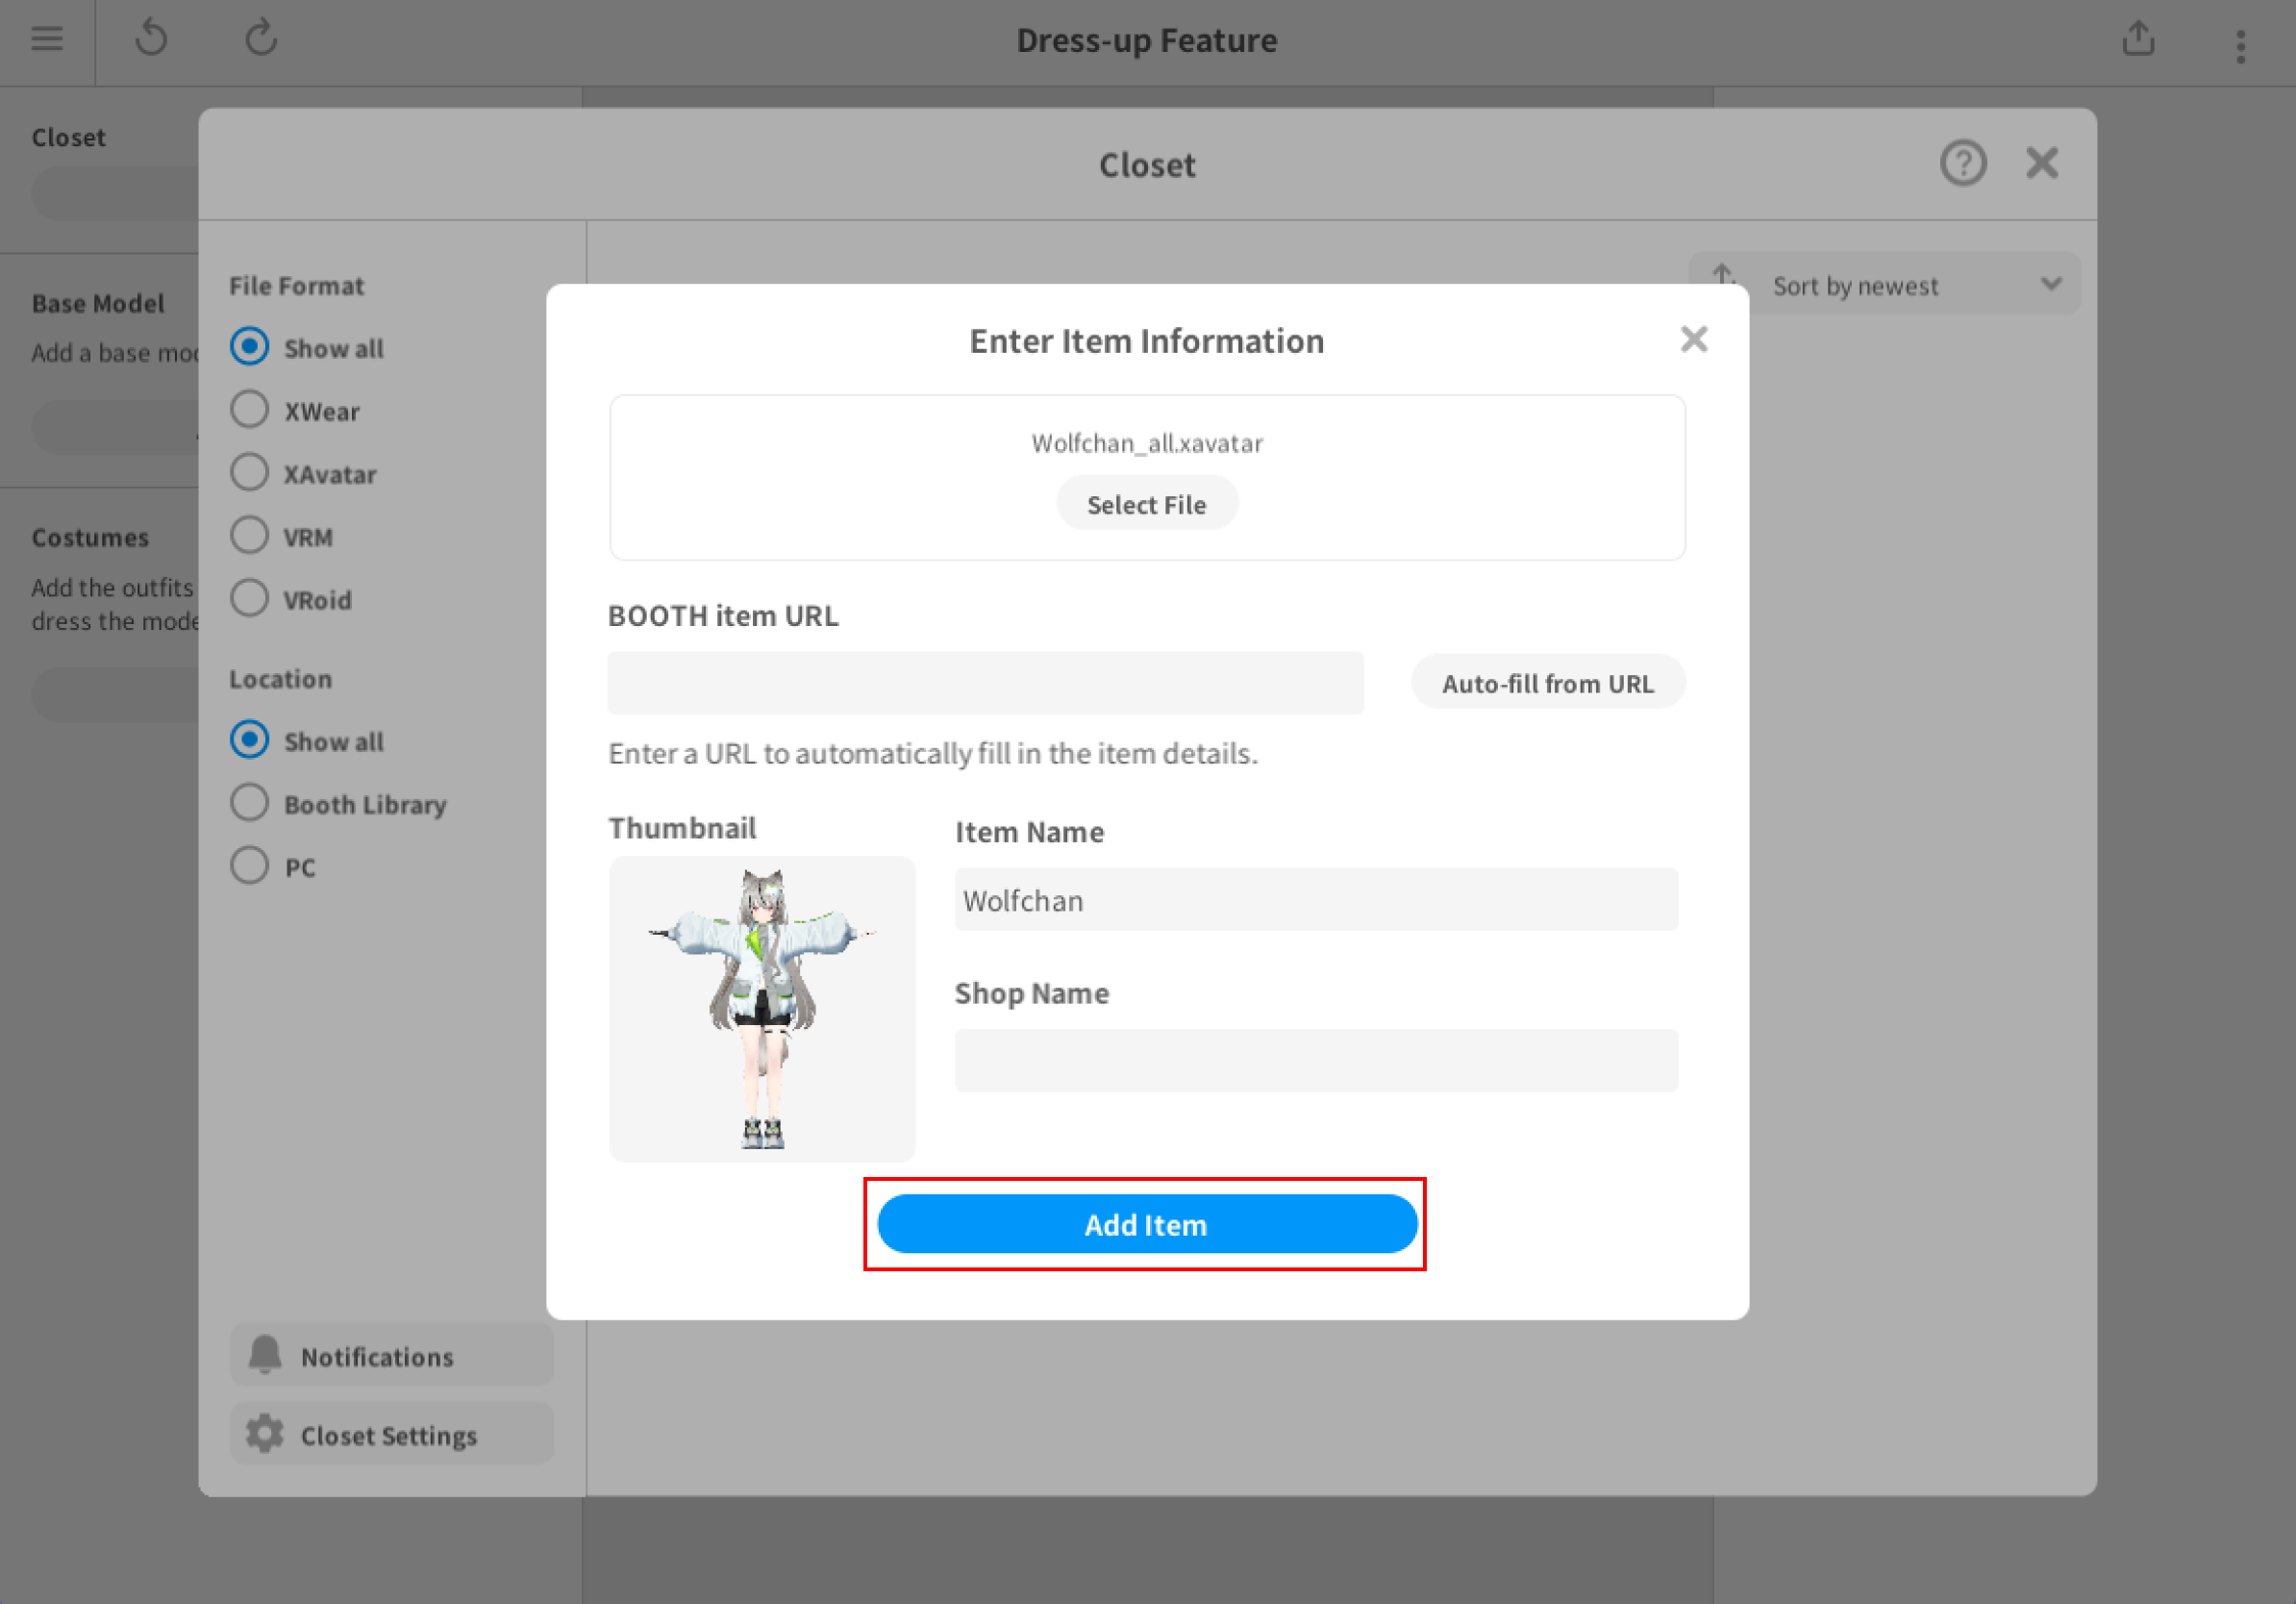This screenshot has height=1604, width=2296.
Task: Click the sort direction arrow icon
Action: (1723, 275)
